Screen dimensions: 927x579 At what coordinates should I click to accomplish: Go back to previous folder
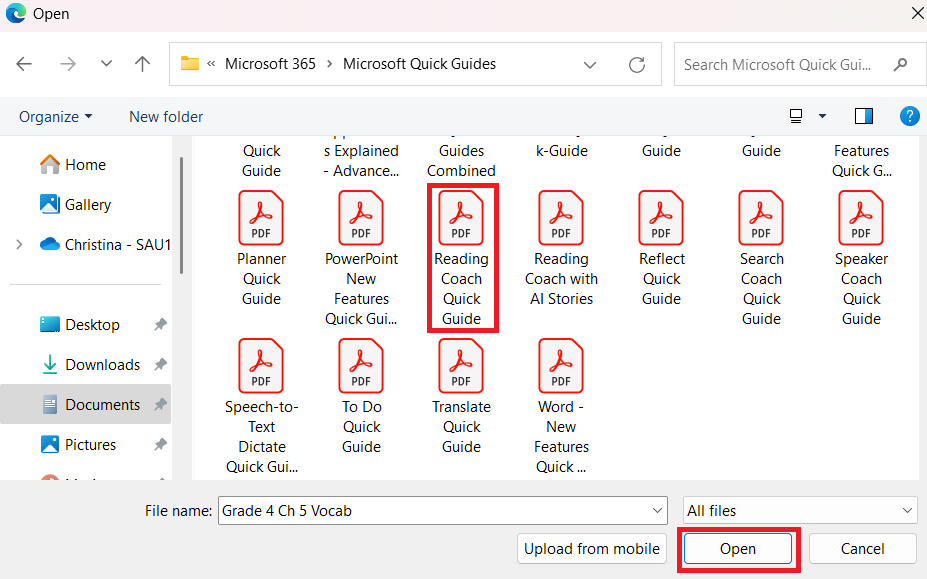24,64
